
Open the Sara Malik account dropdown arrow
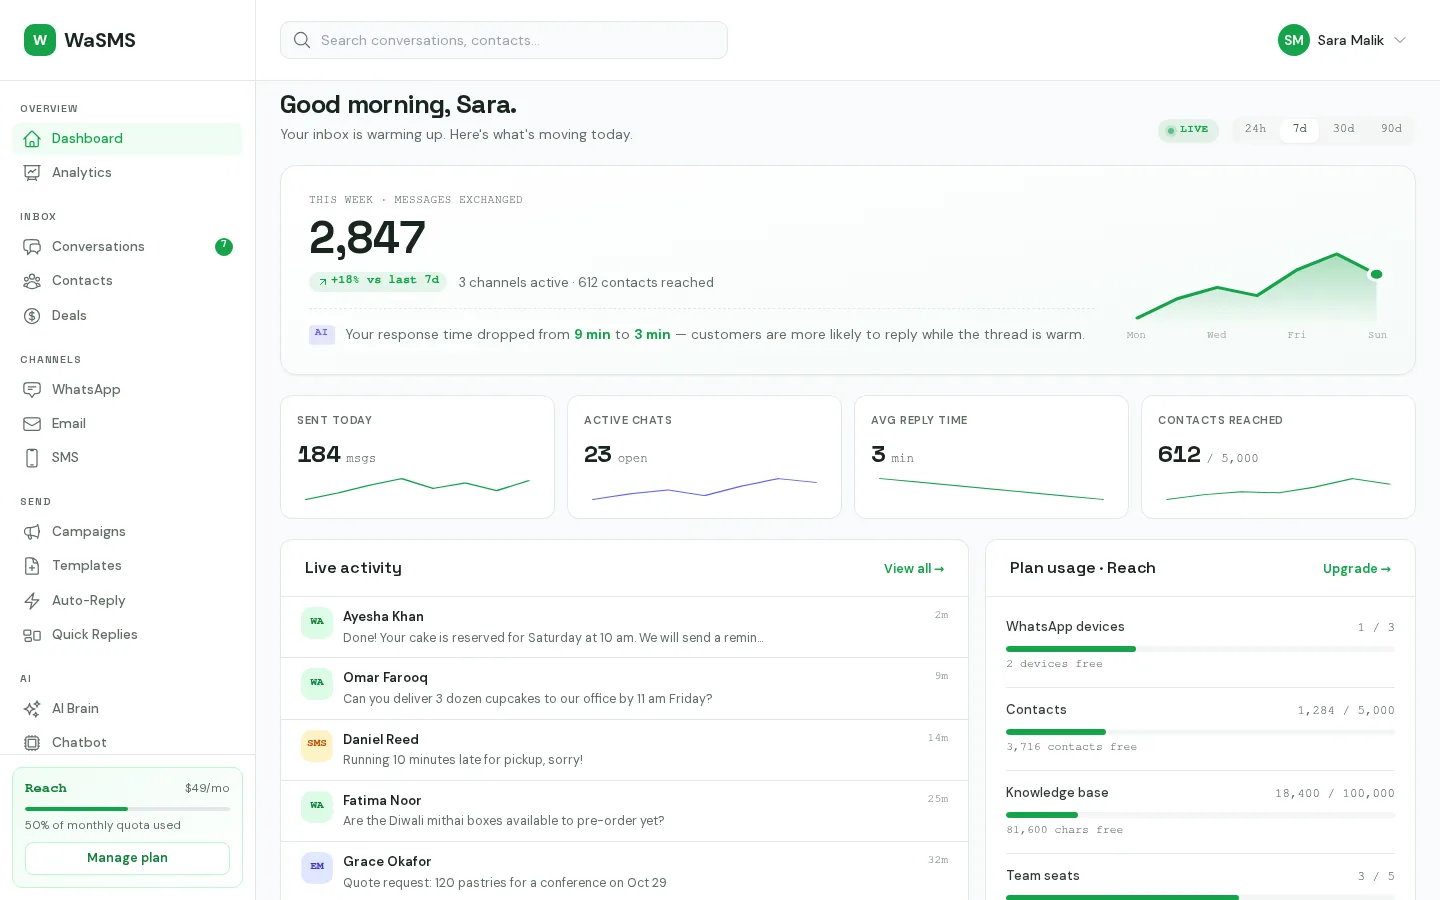point(1400,40)
